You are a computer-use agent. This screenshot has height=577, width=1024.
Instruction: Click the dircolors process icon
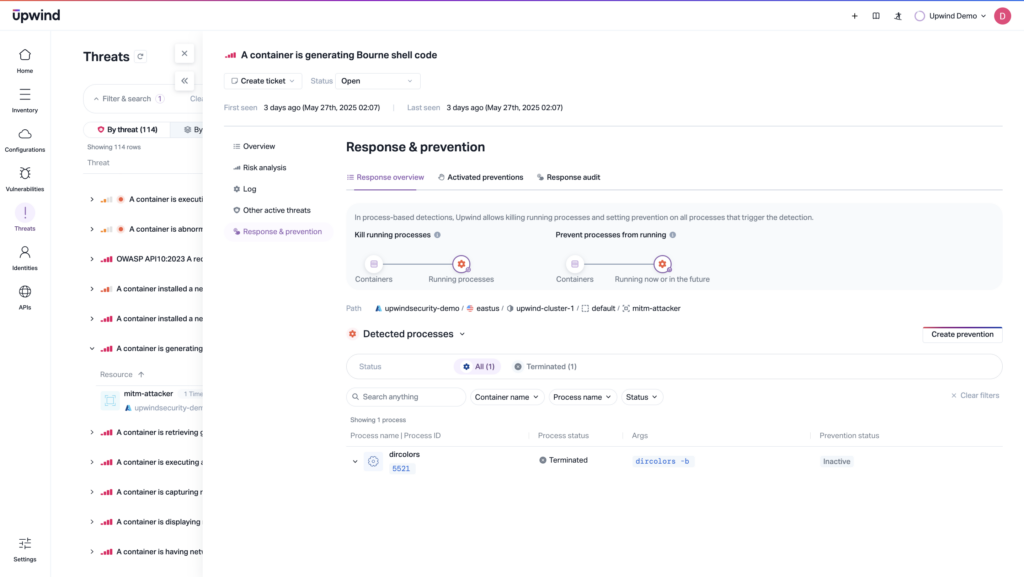pyautogui.click(x=374, y=461)
